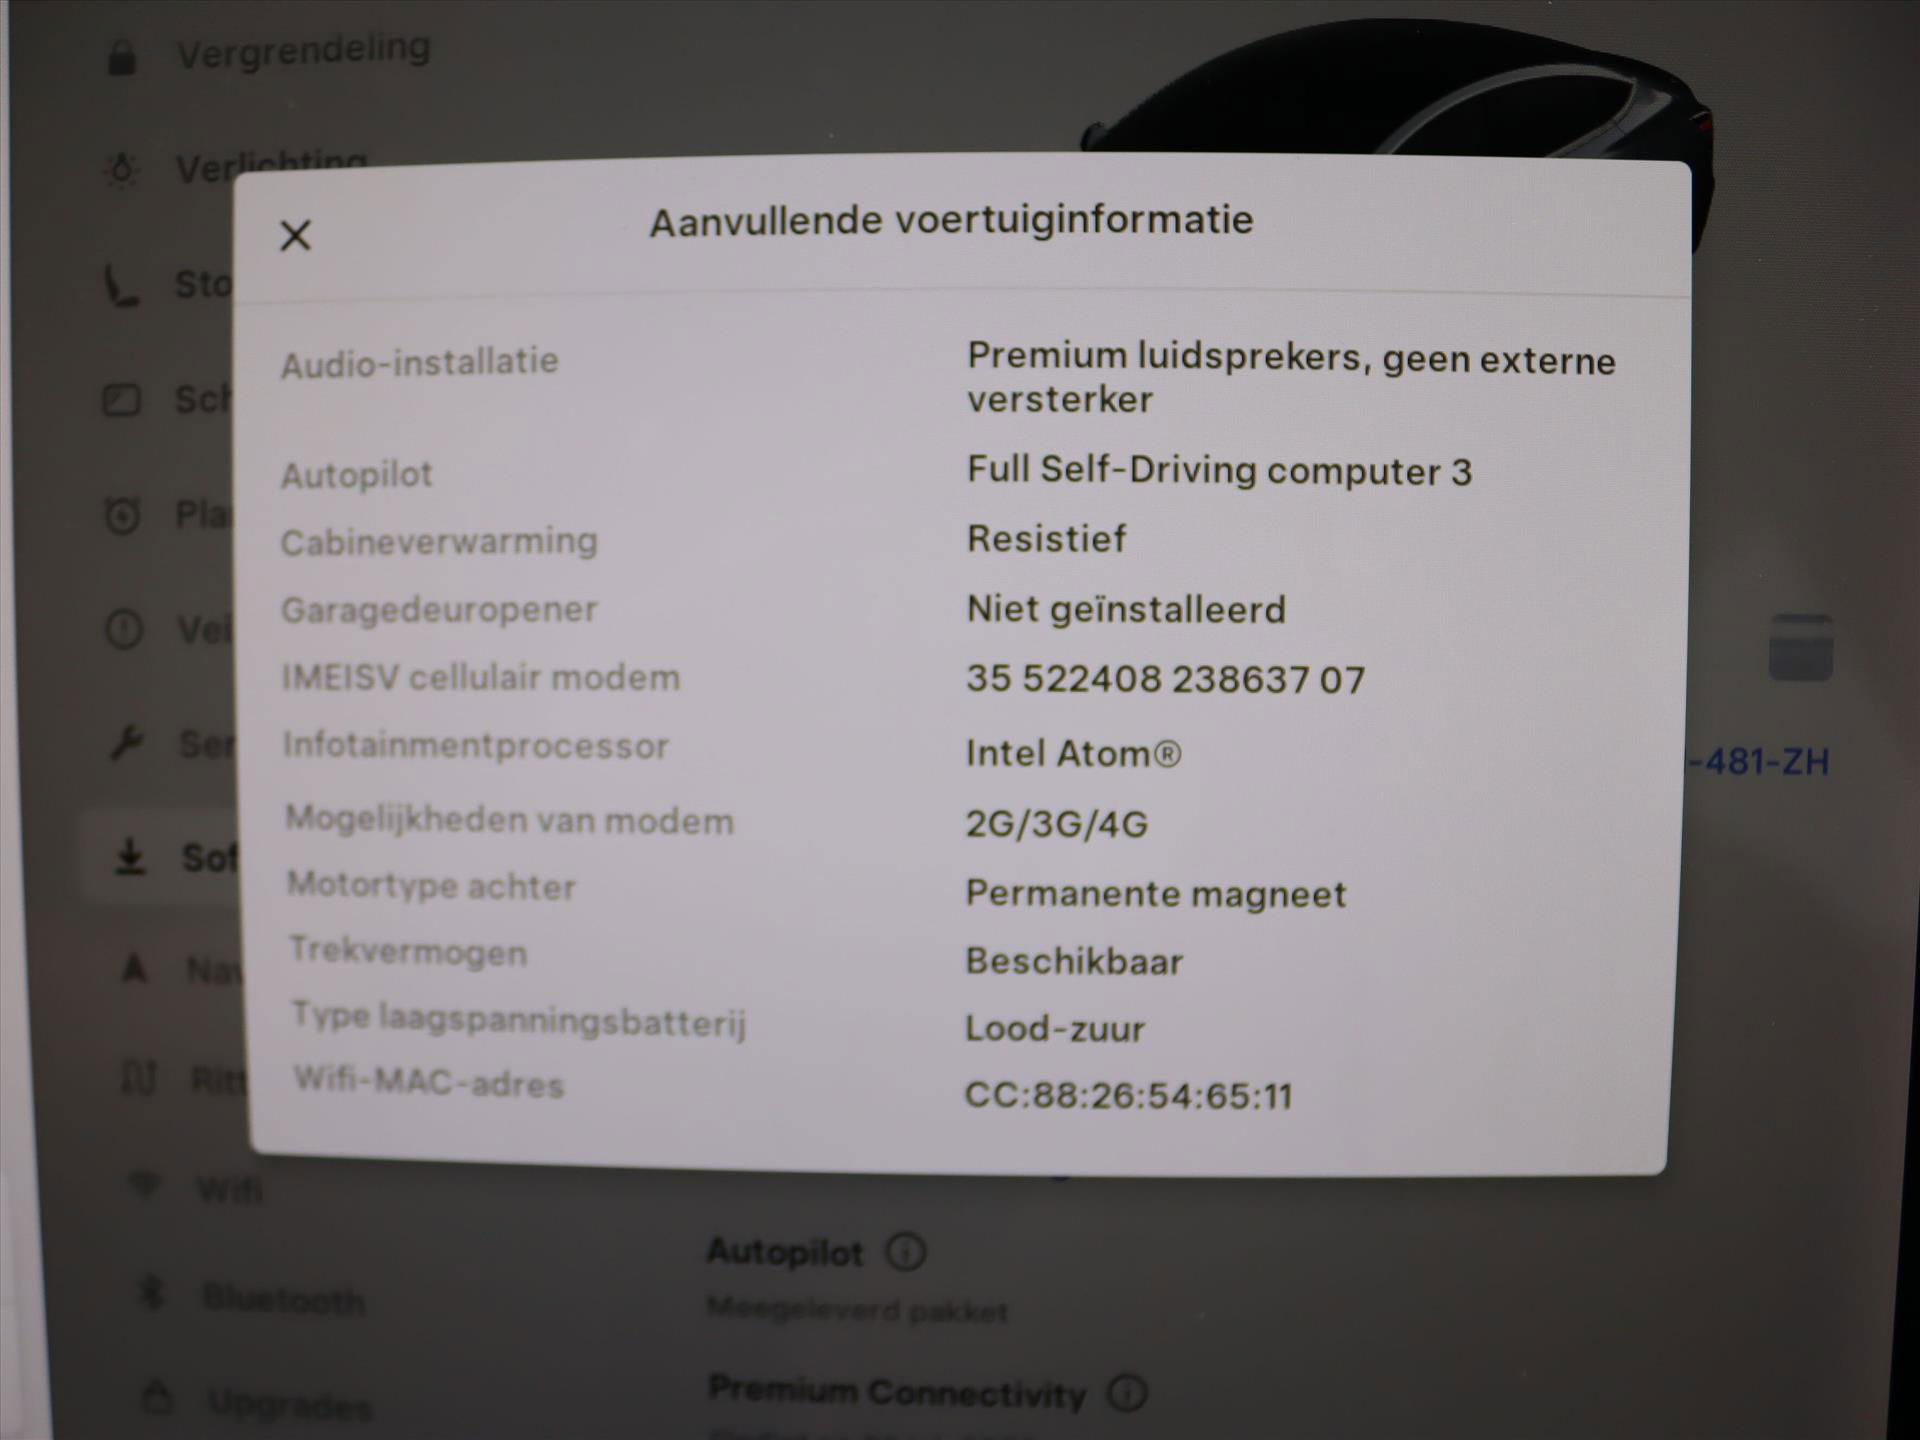Select the Verlichting menu item
Screen dimensions: 1920x1440
coord(272,164)
